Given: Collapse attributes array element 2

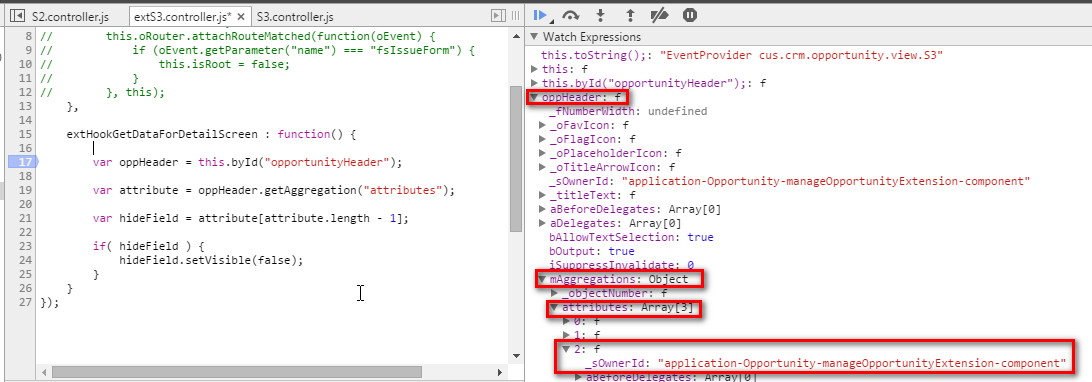Looking at the screenshot, I should (566, 349).
